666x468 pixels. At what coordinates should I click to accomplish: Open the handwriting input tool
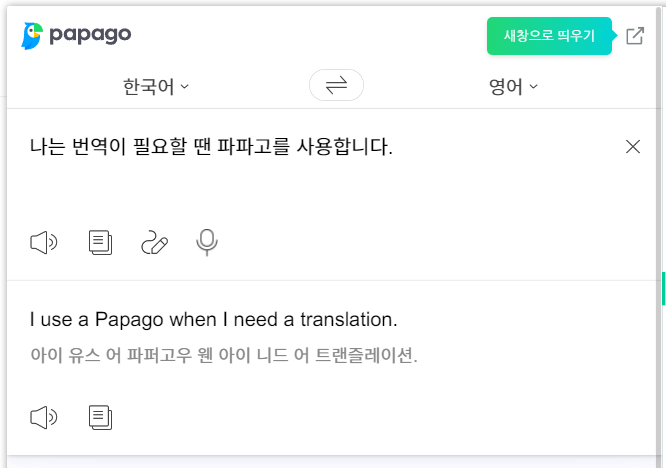point(154,242)
